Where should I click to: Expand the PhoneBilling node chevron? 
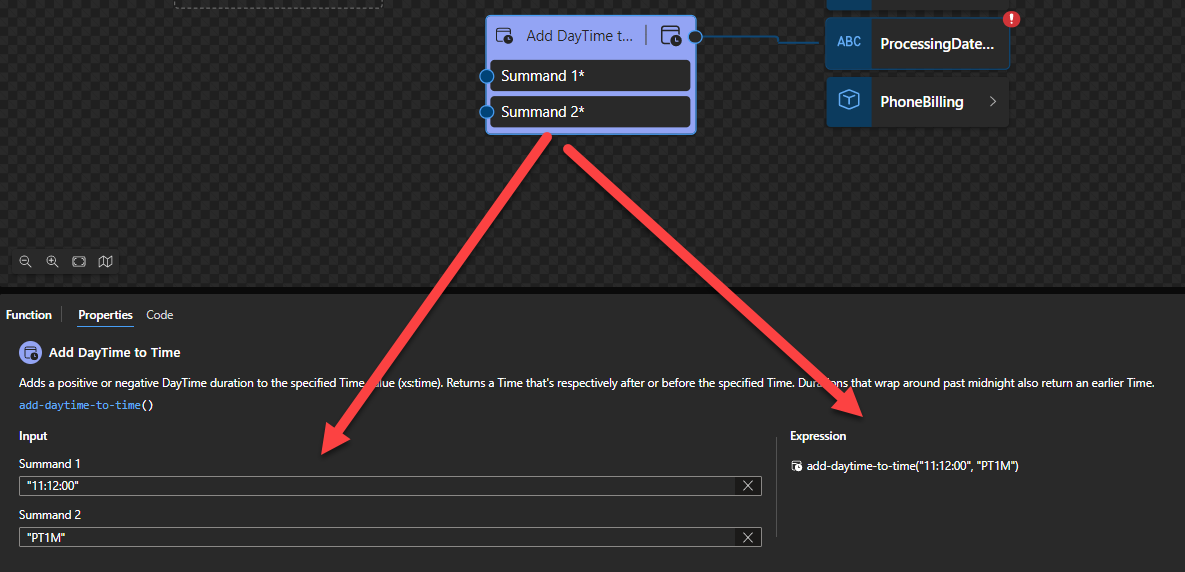click(993, 102)
